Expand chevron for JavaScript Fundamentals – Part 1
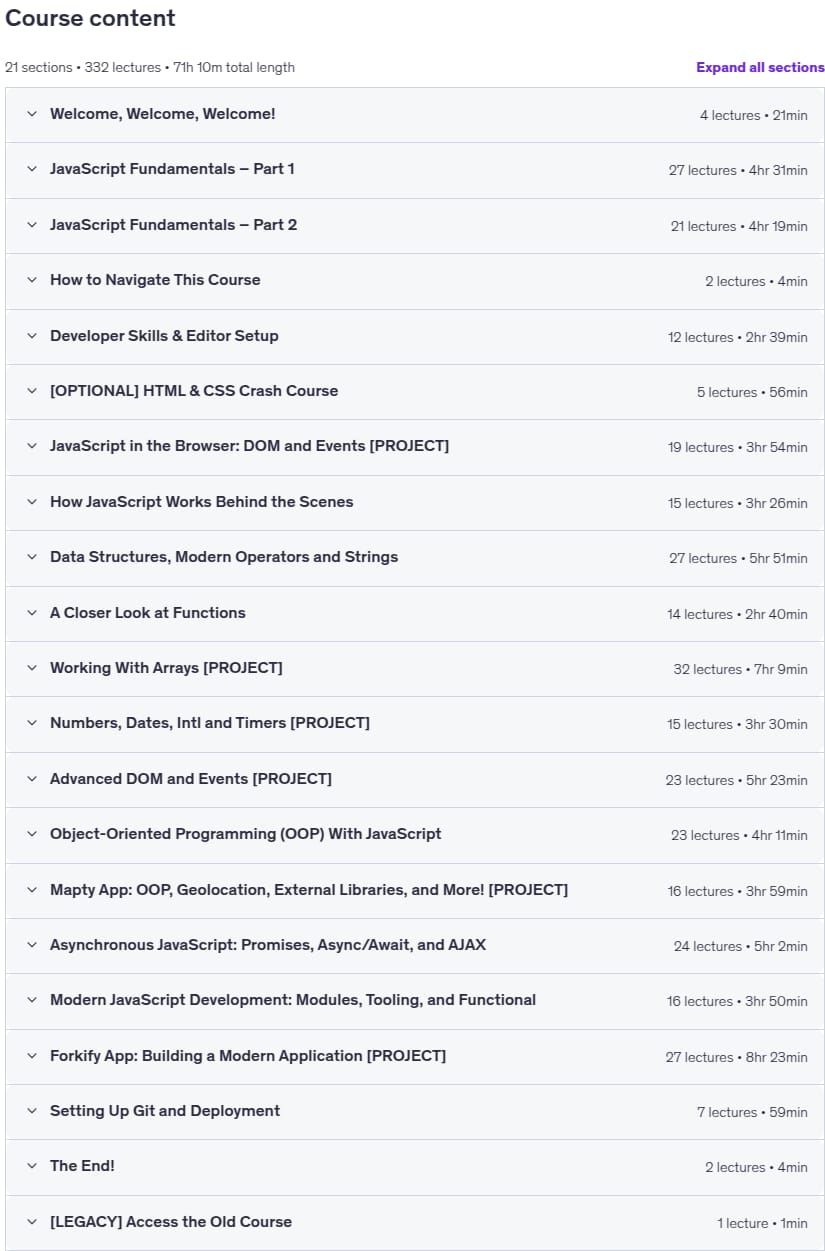The height and width of the screenshot is (1251, 825). click(x=32, y=170)
